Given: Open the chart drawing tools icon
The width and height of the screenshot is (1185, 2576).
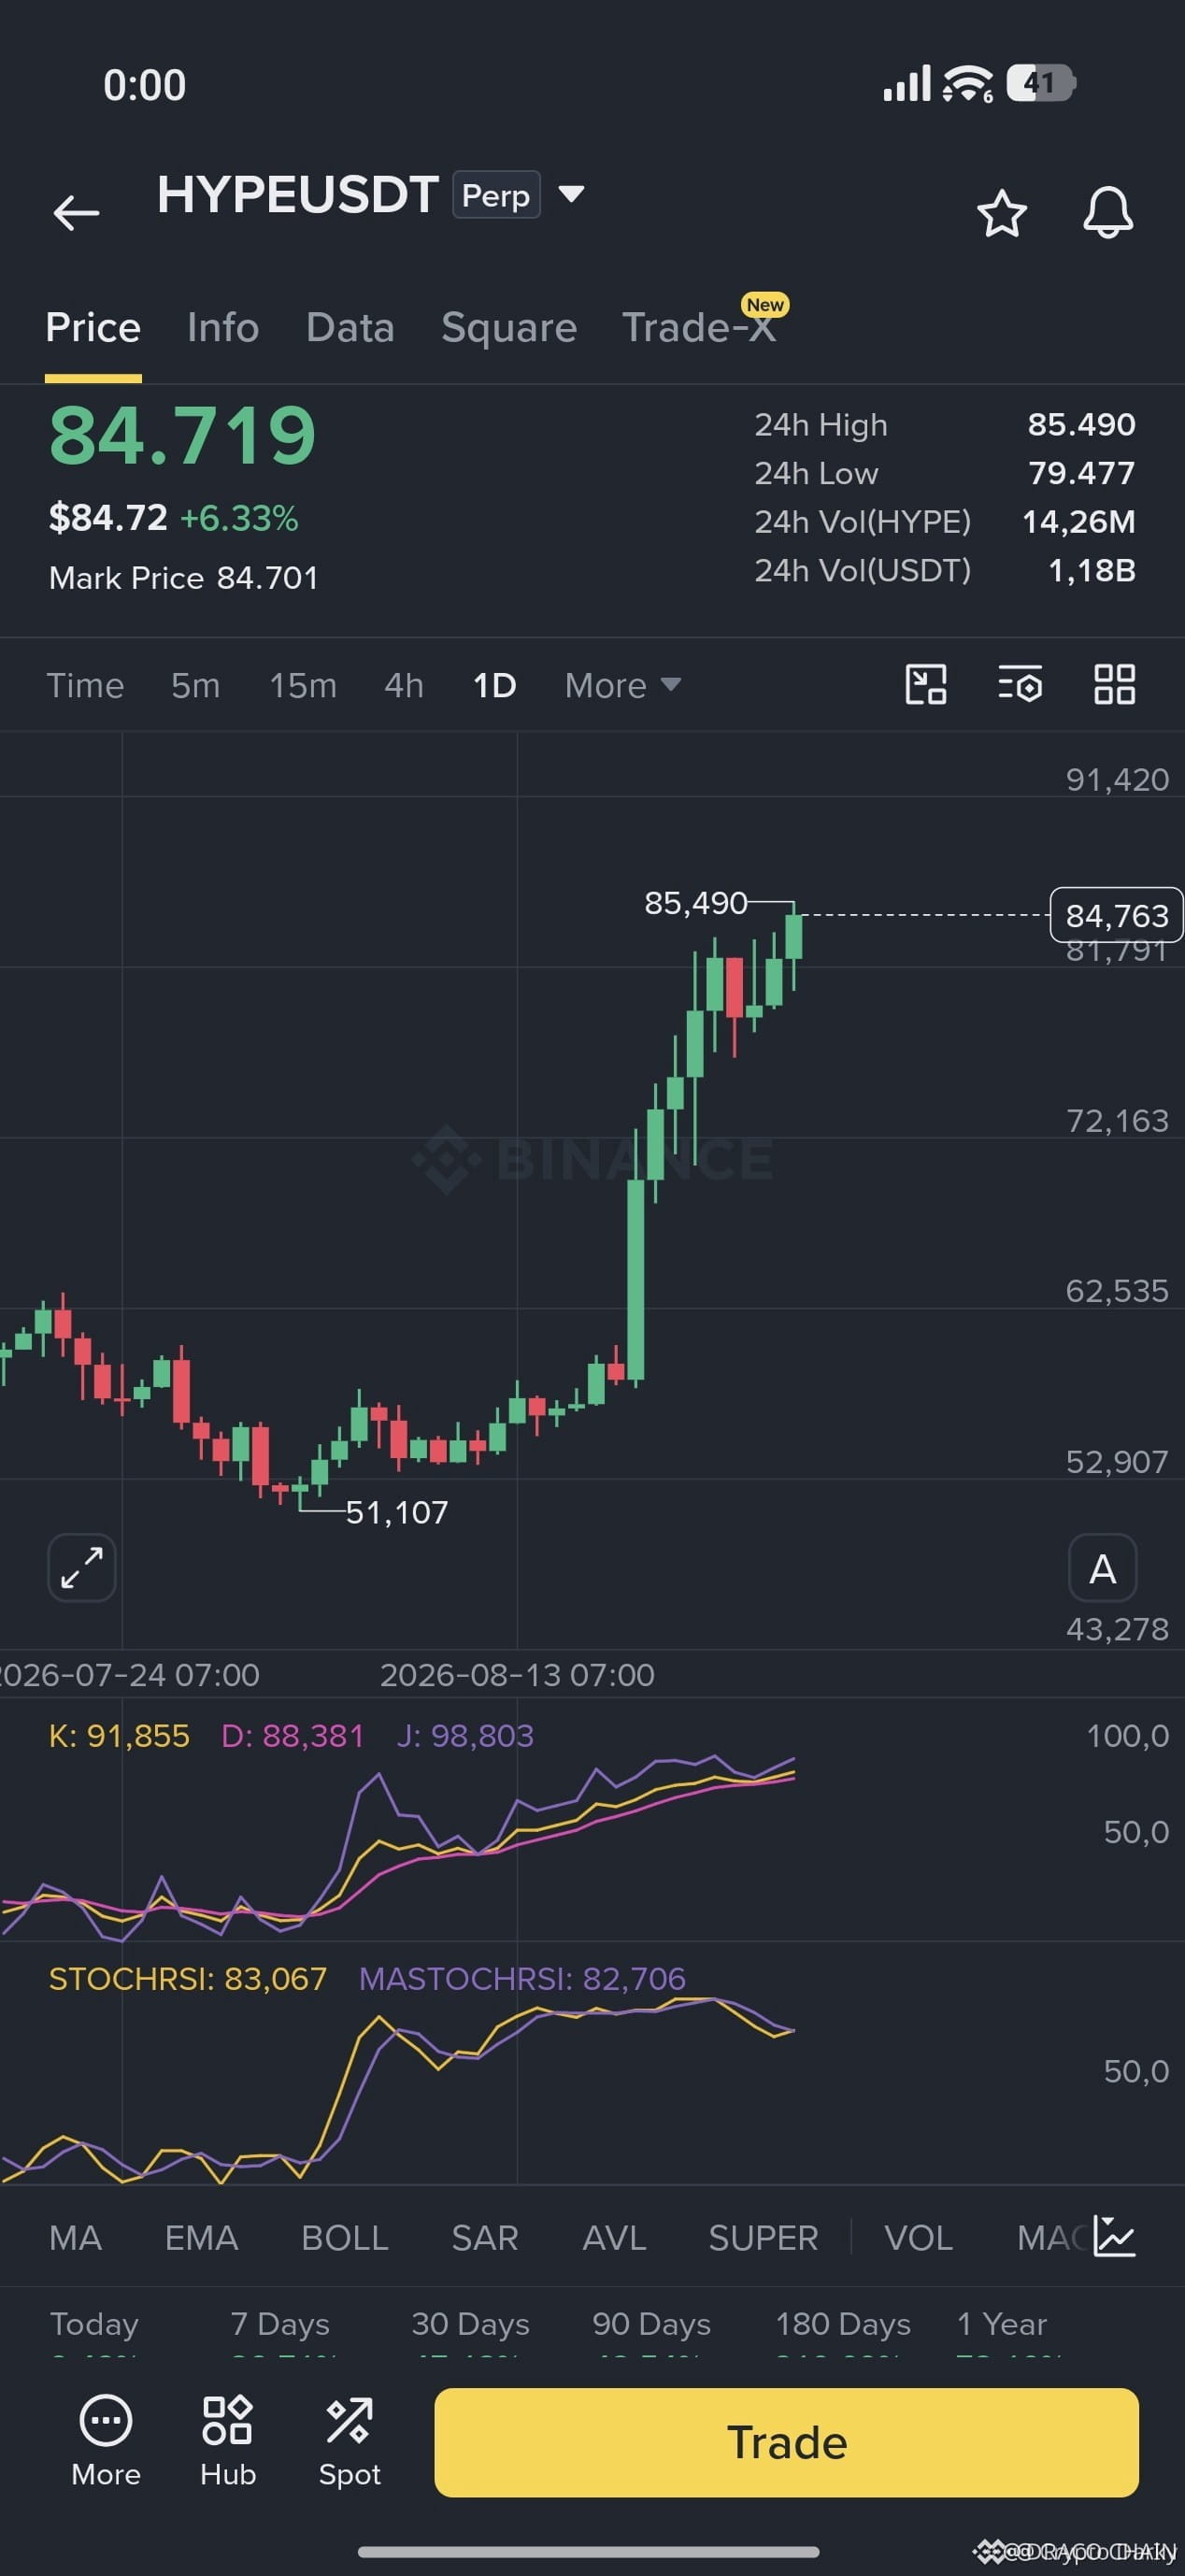Looking at the screenshot, I should pos(926,685).
